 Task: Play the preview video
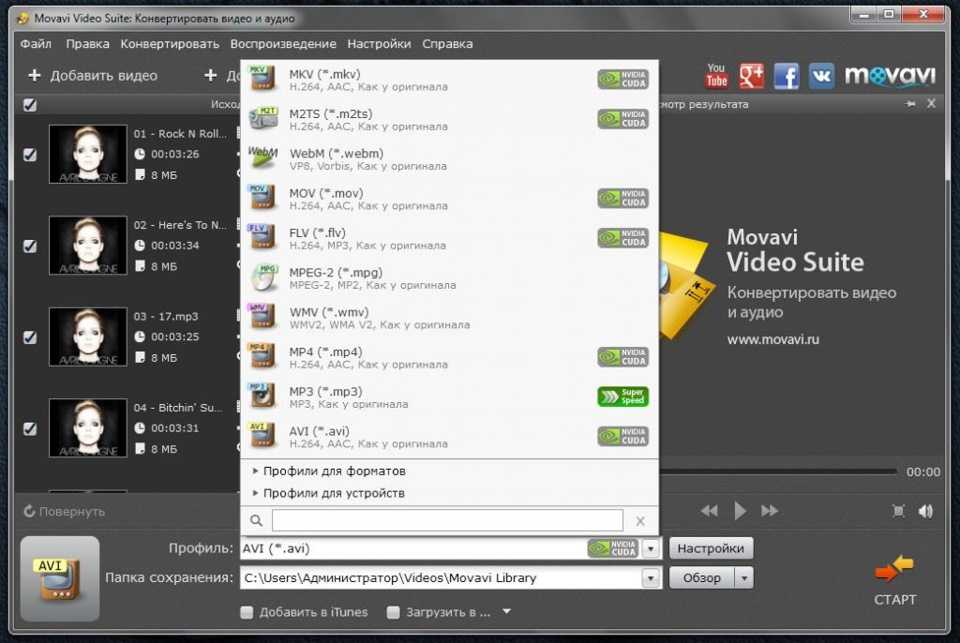point(740,511)
